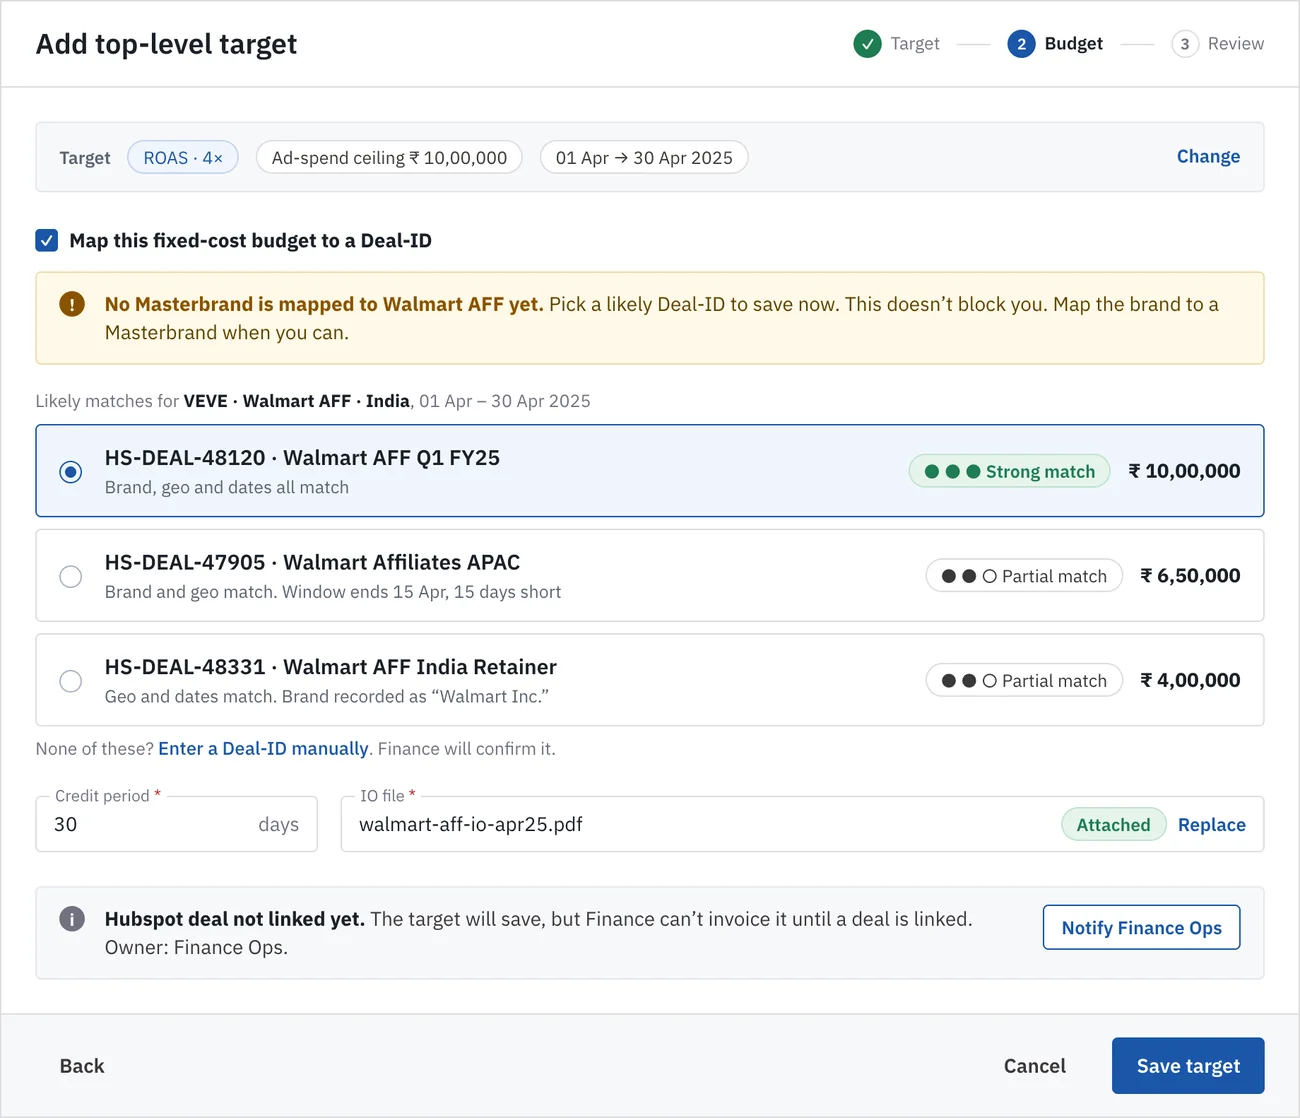Click the Cancel button
Viewport: 1300px width, 1118px height.
coord(1034,1066)
